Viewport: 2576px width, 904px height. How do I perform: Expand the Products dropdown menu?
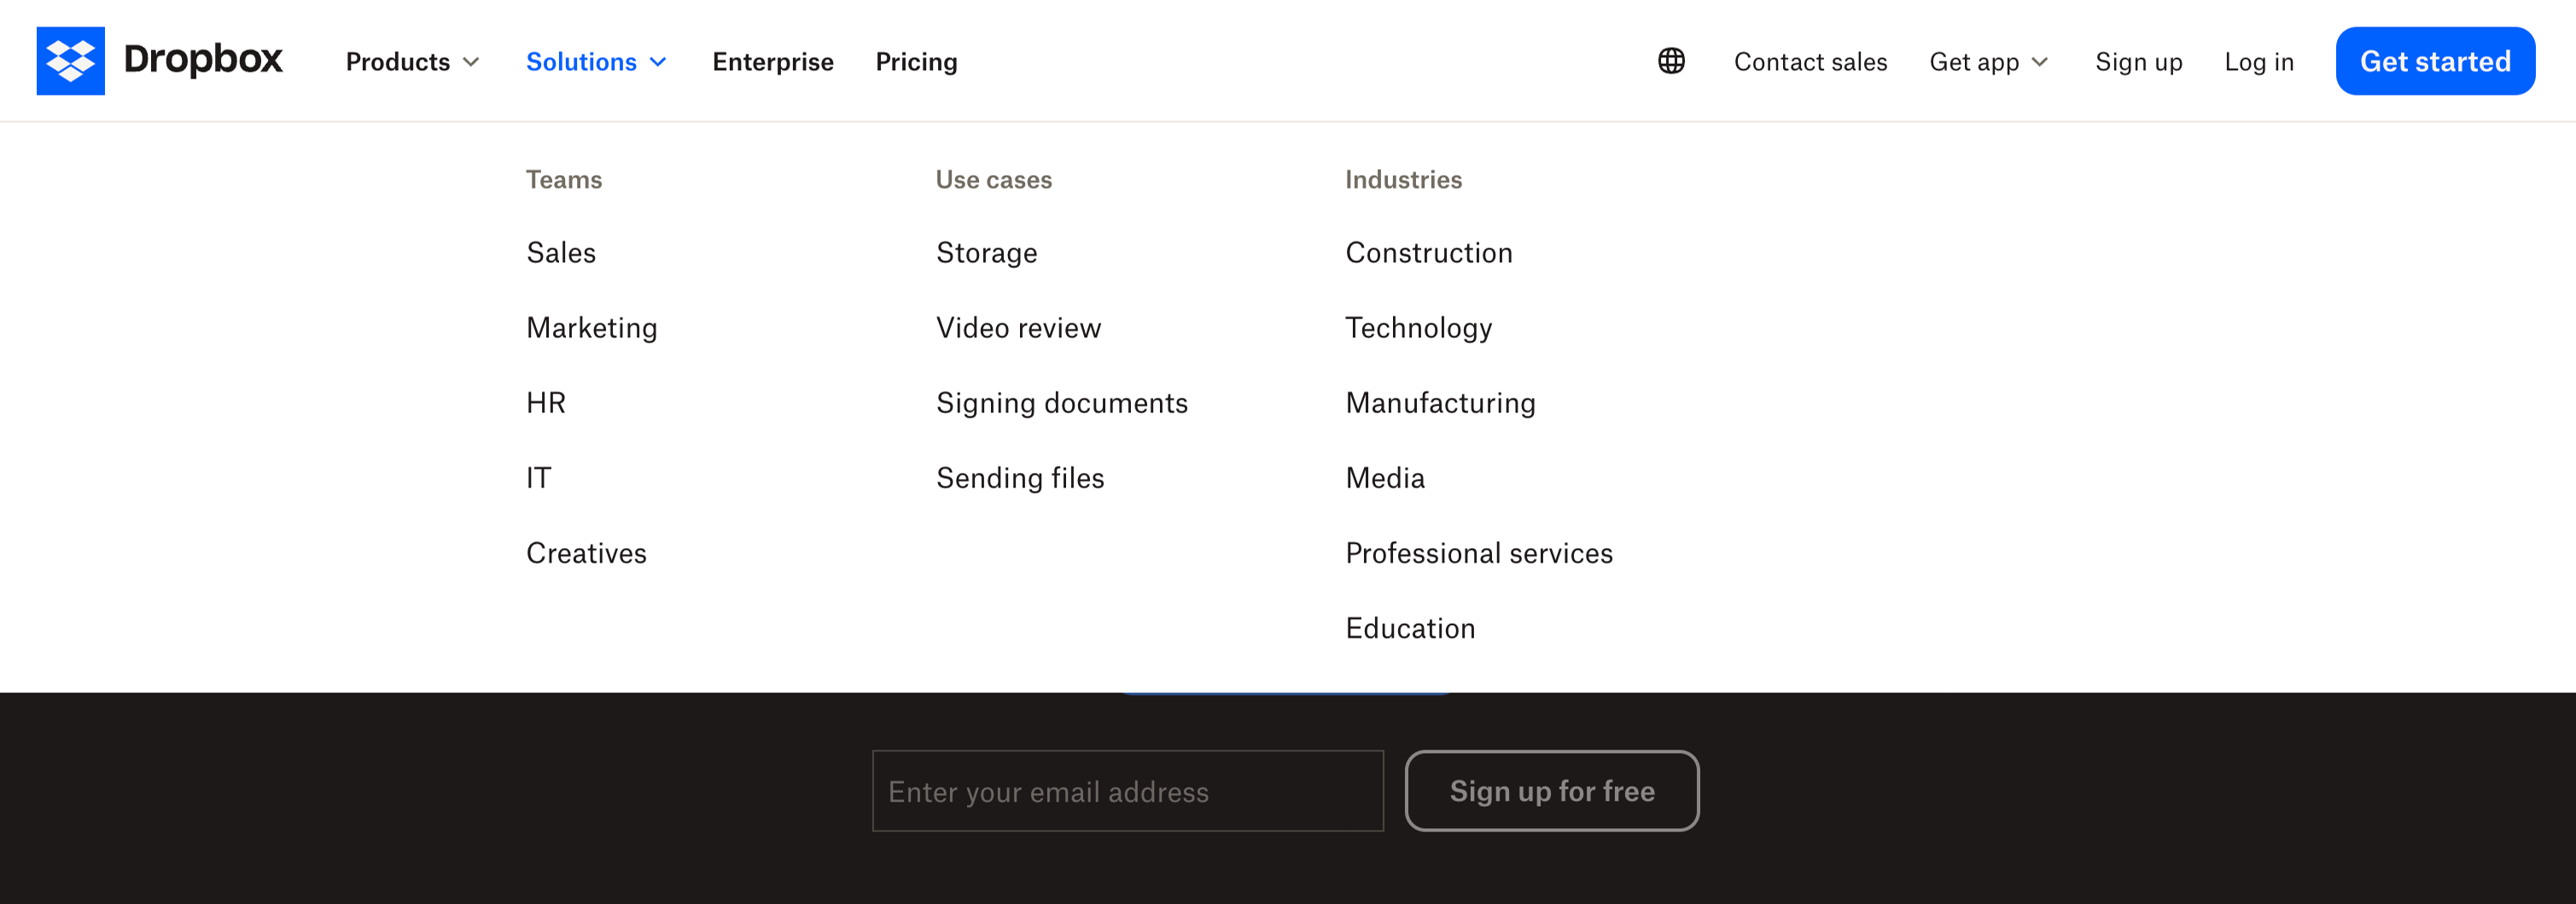[x=412, y=62]
